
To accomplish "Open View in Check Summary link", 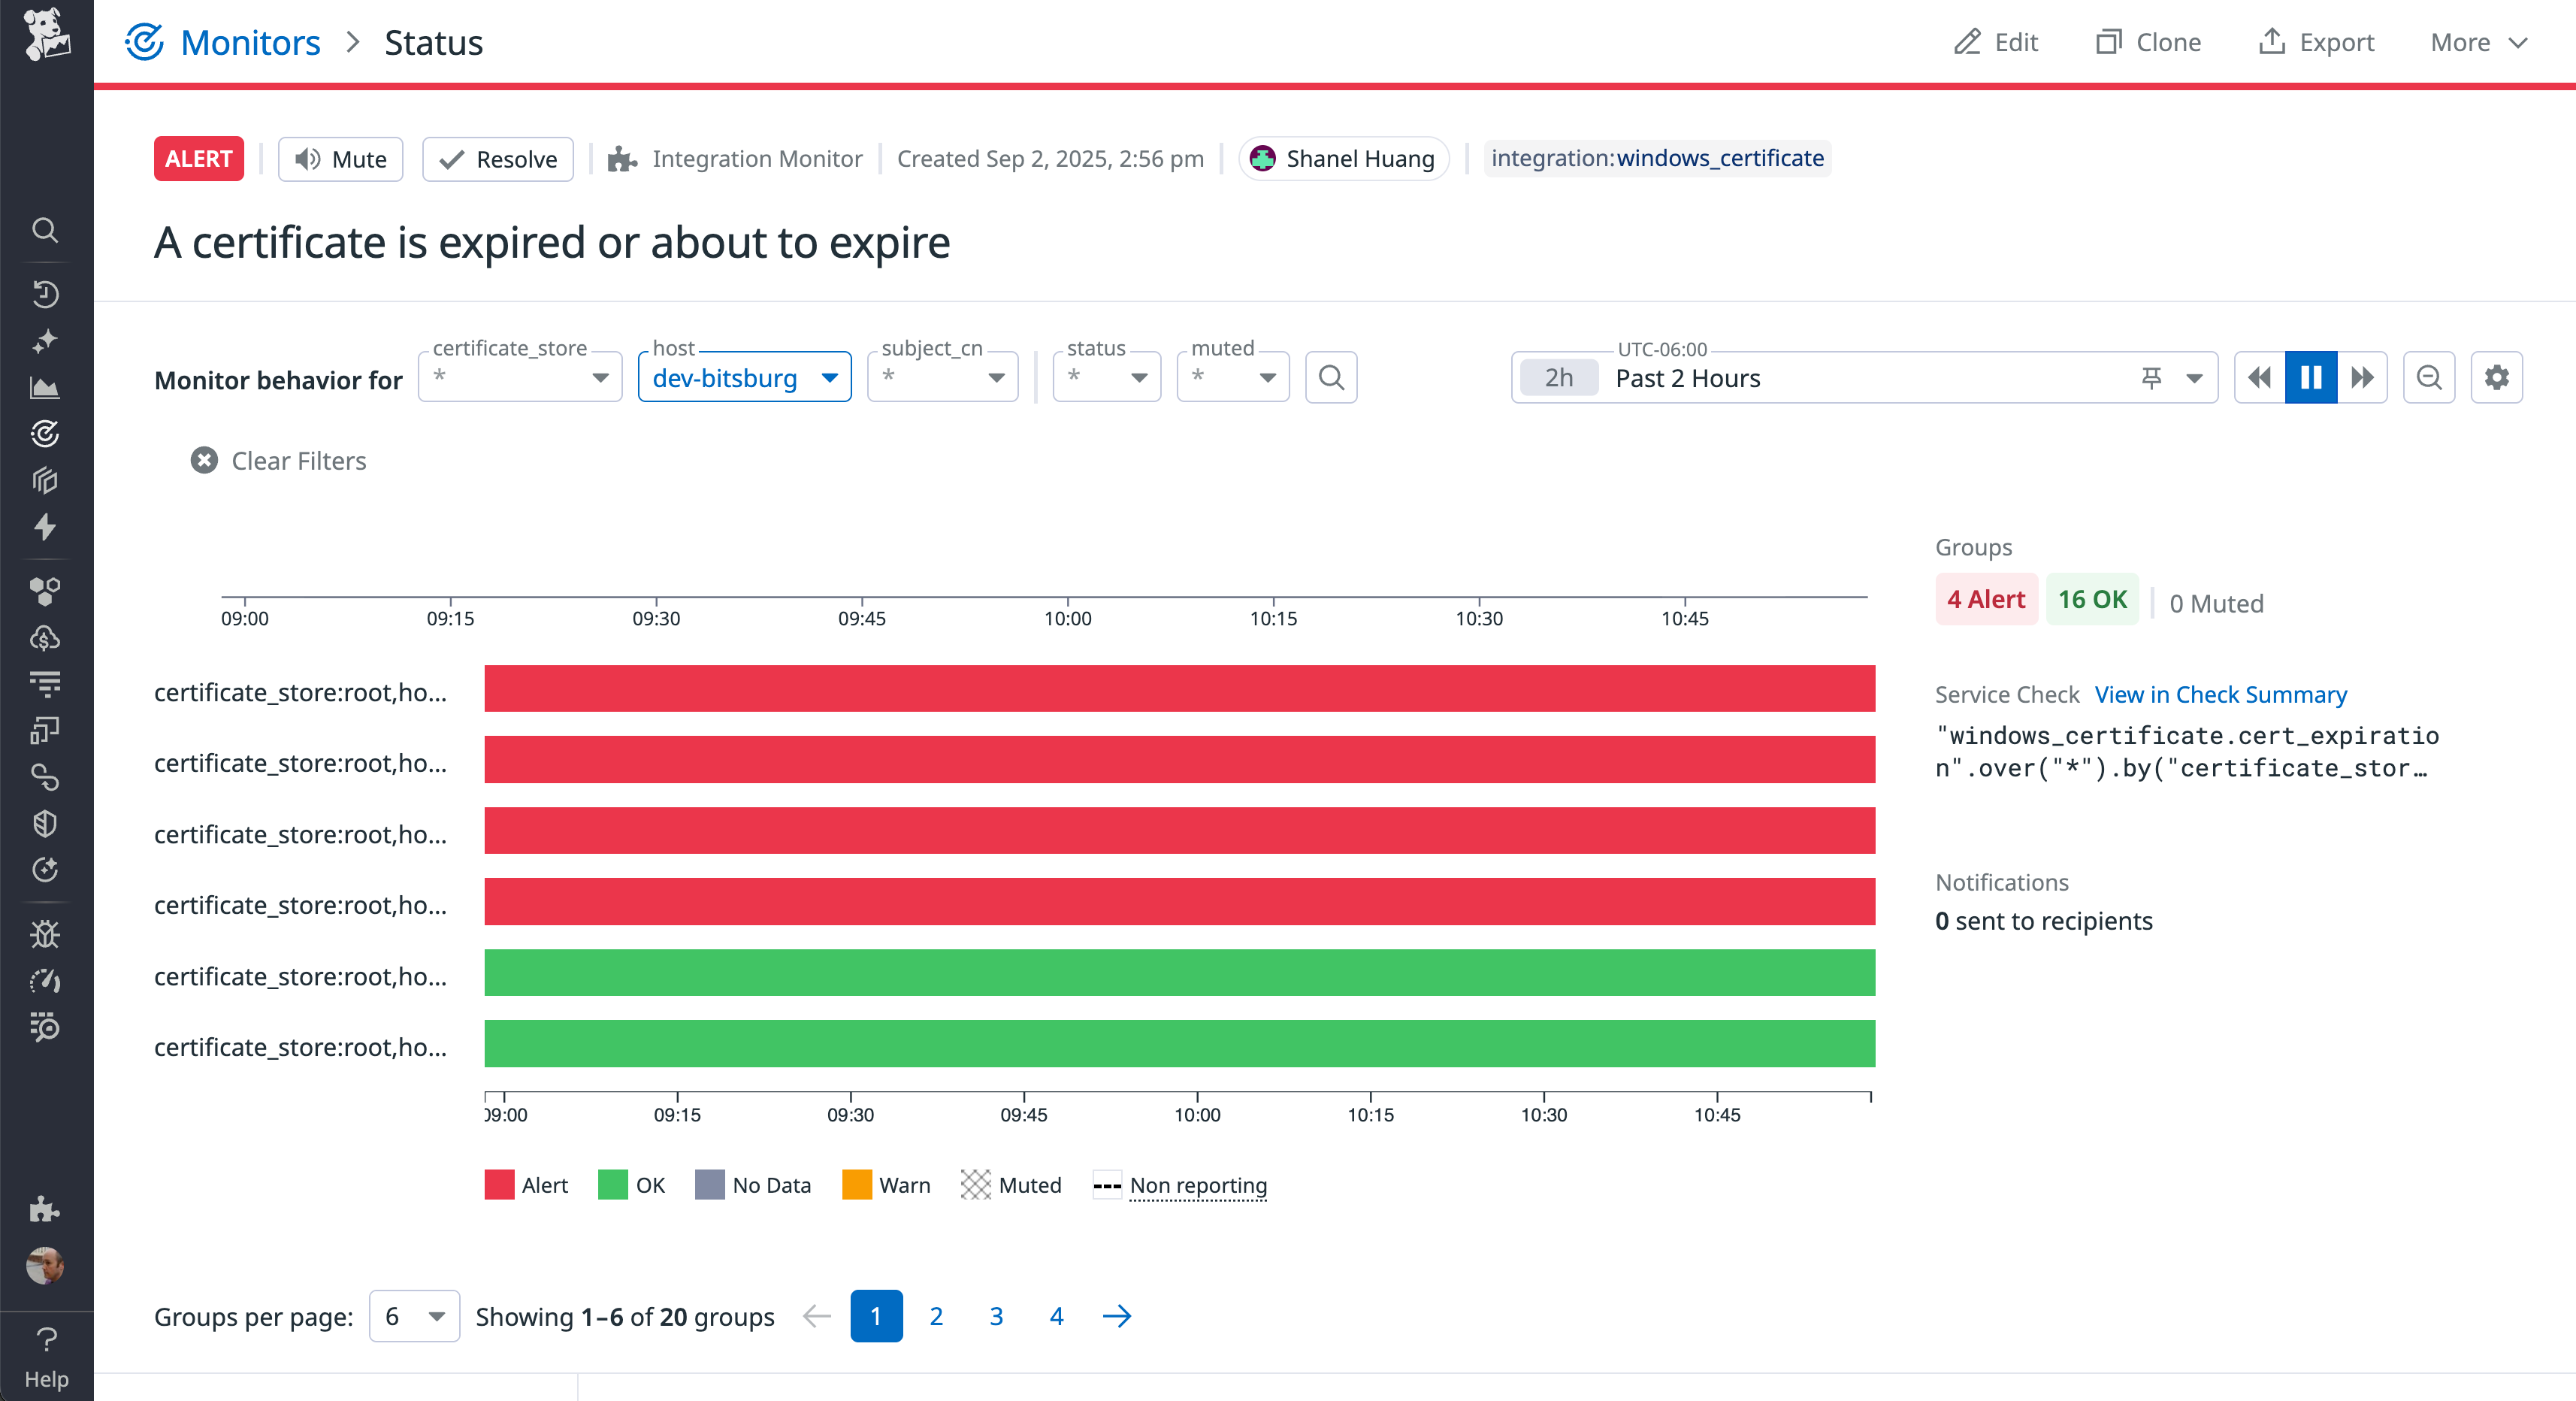I will (x=2221, y=694).
